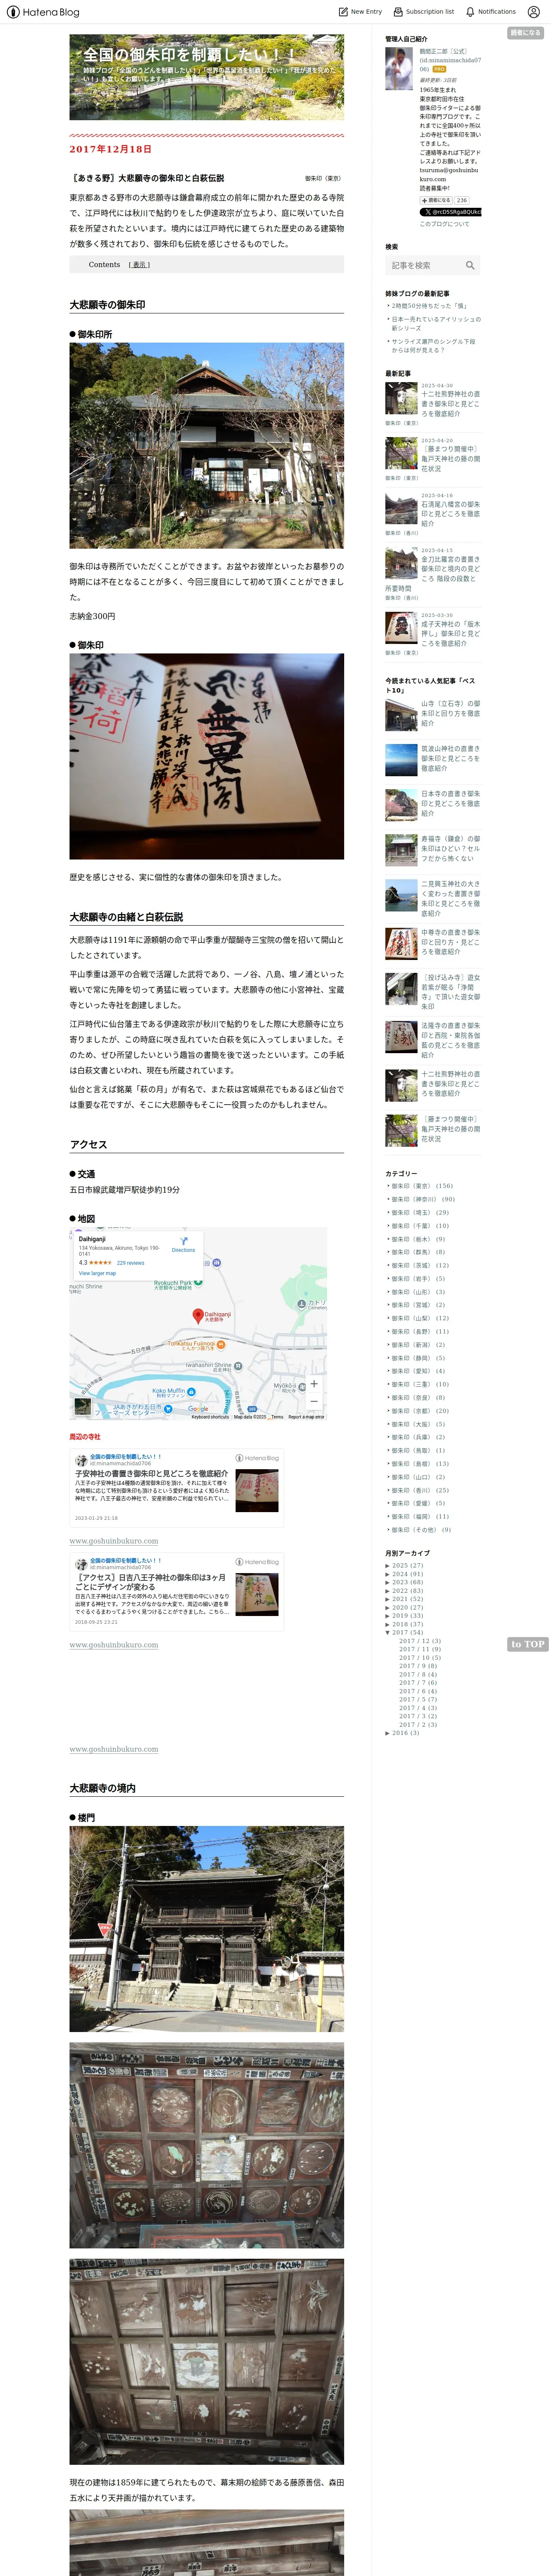The width and height of the screenshot is (551, 2576).
Task: Open the 子安神社 related article card
Action: (x=177, y=1487)
